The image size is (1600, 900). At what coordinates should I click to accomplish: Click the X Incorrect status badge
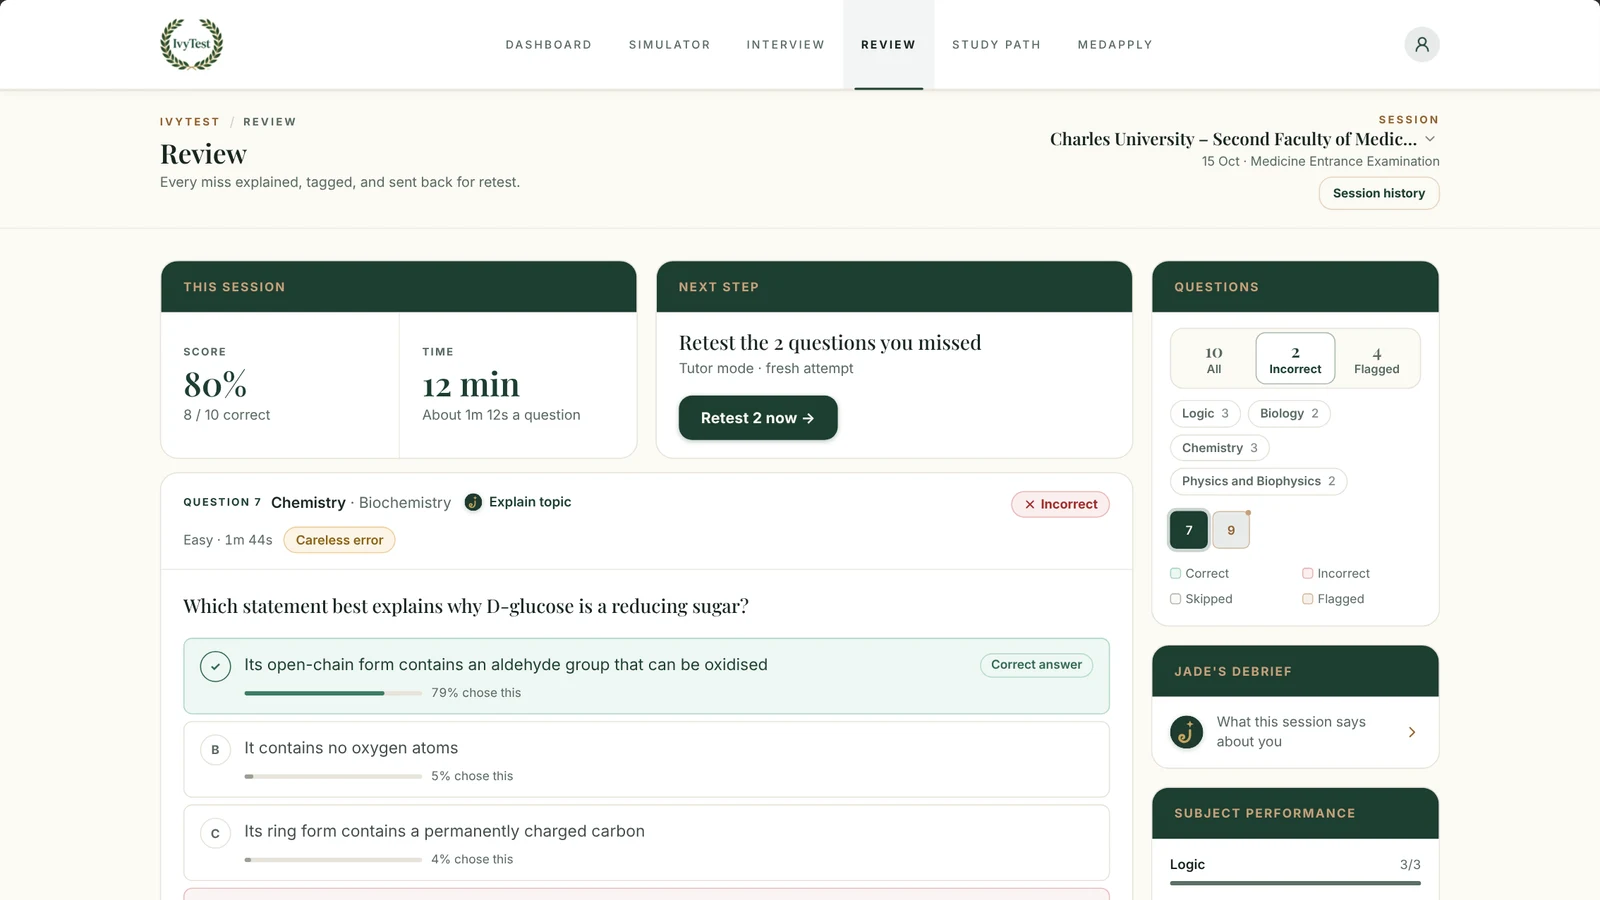click(1060, 504)
